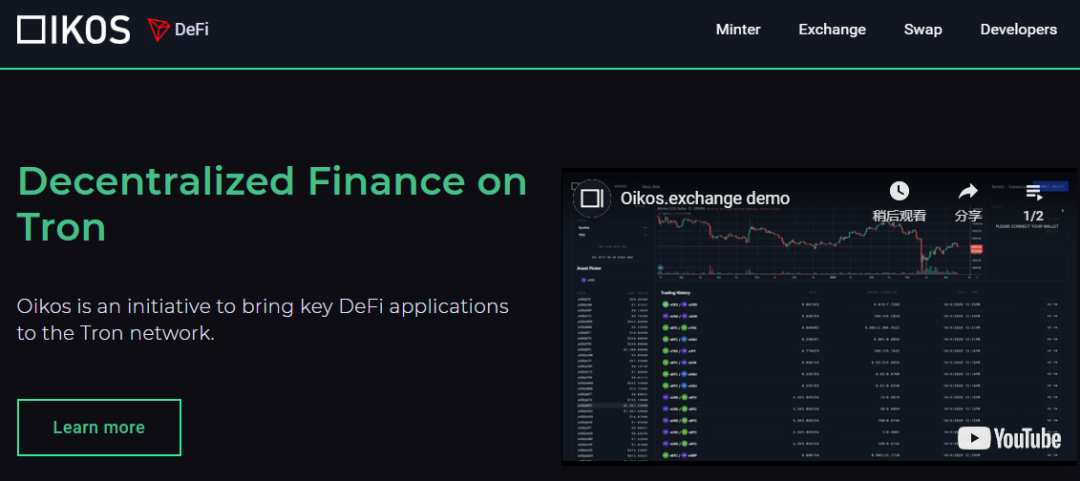Open the Minter page

point(738,30)
